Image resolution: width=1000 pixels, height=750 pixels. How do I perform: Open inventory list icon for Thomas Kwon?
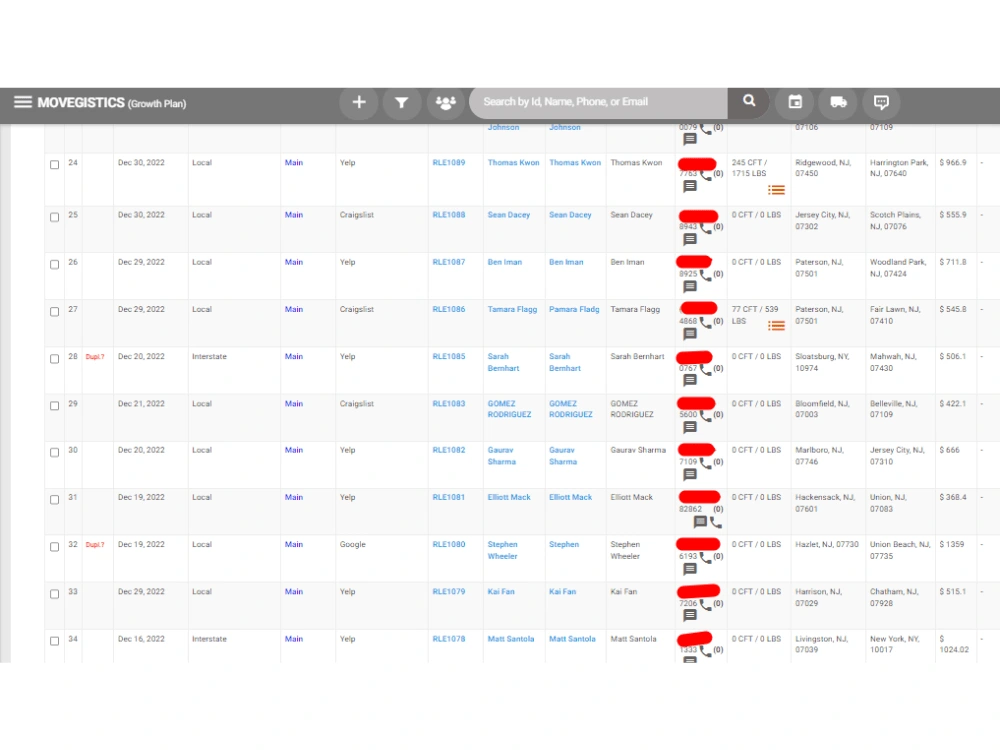pyautogui.click(x=776, y=189)
